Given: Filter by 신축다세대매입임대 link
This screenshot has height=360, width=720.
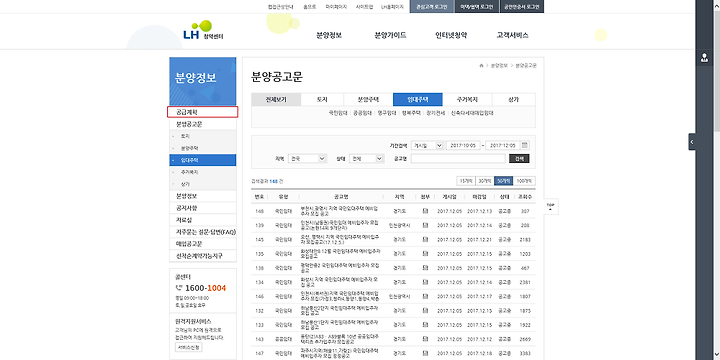Looking at the screenshot, I should (472, 112).
